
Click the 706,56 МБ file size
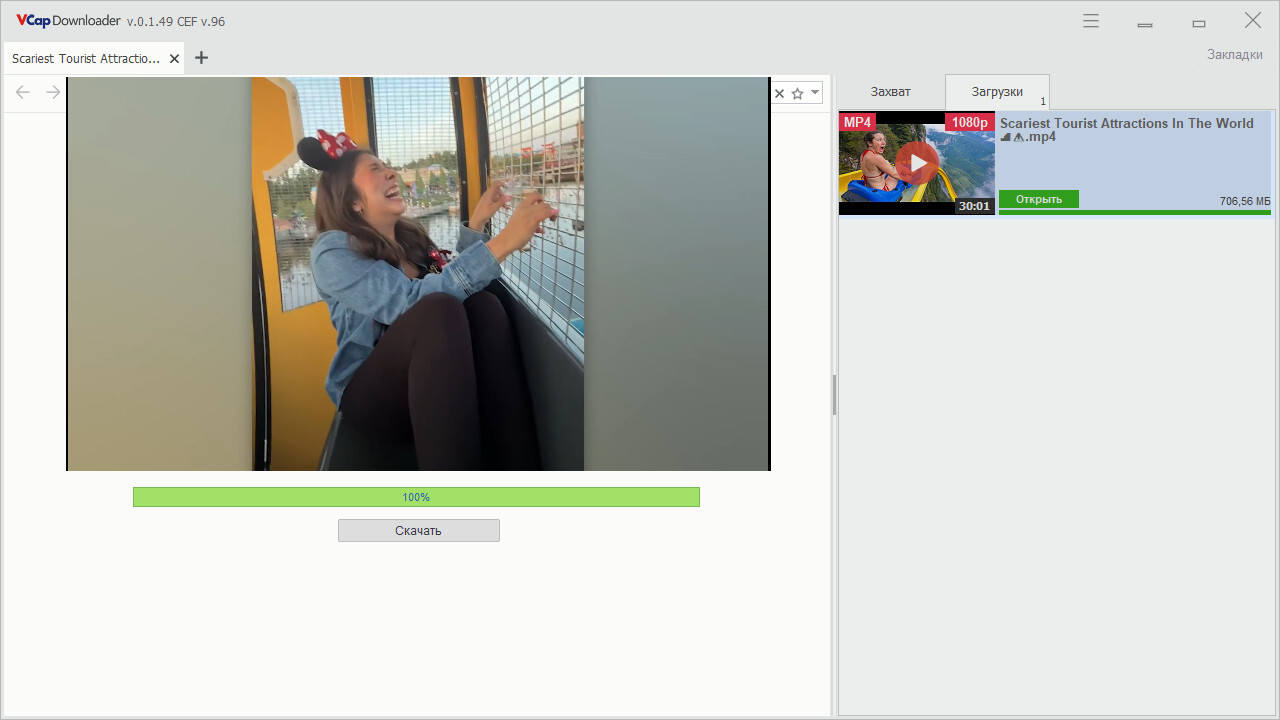point(1245,202)
